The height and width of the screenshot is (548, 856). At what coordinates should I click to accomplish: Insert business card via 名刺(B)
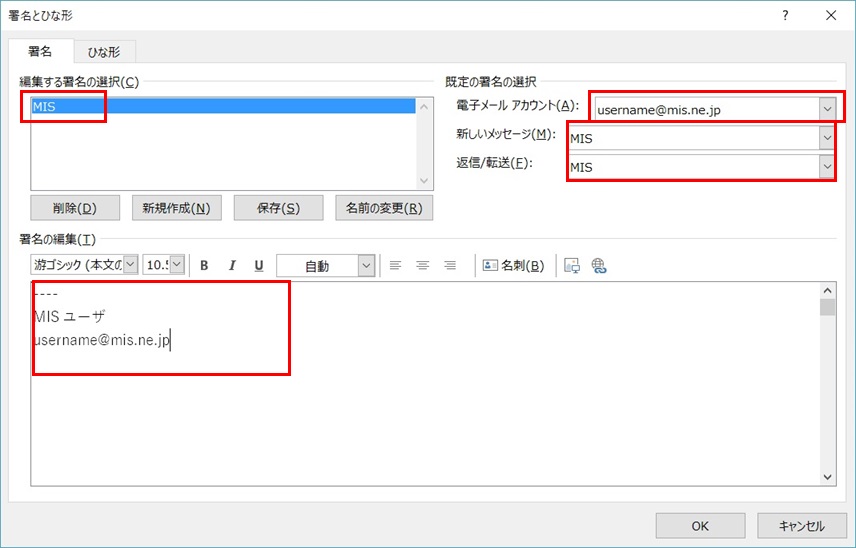click(x=514, y=266)
